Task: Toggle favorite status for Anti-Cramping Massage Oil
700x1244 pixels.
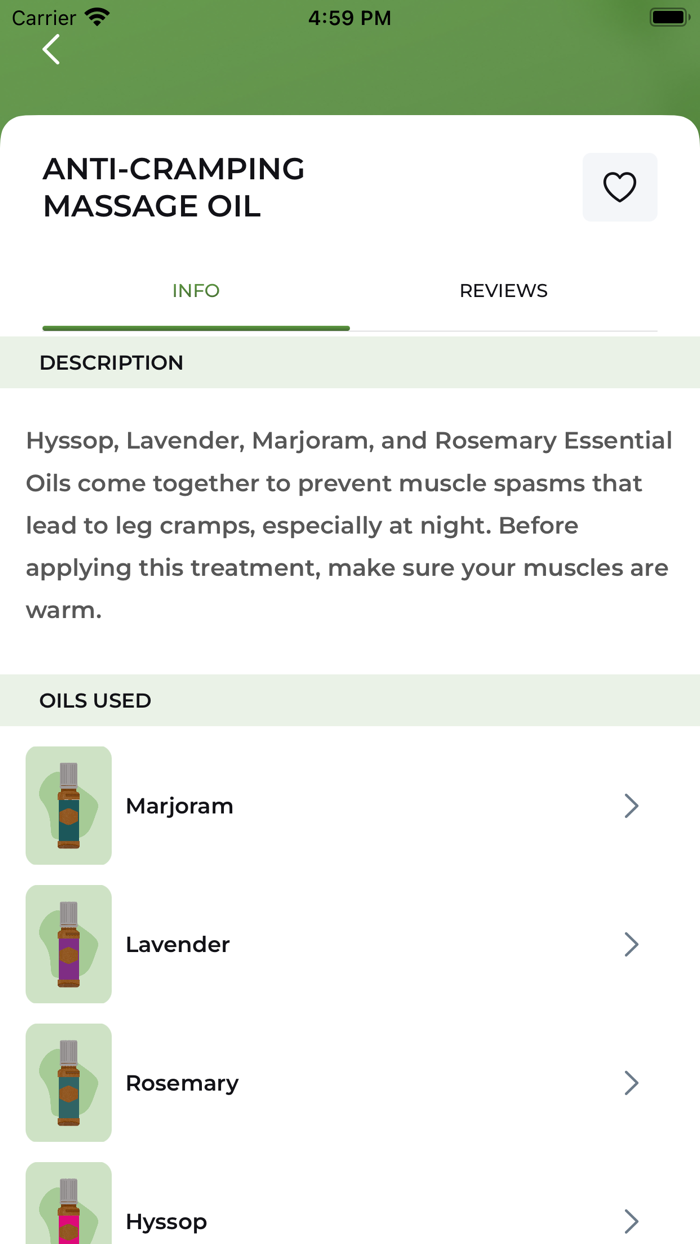Action: [x=620, y=187]
